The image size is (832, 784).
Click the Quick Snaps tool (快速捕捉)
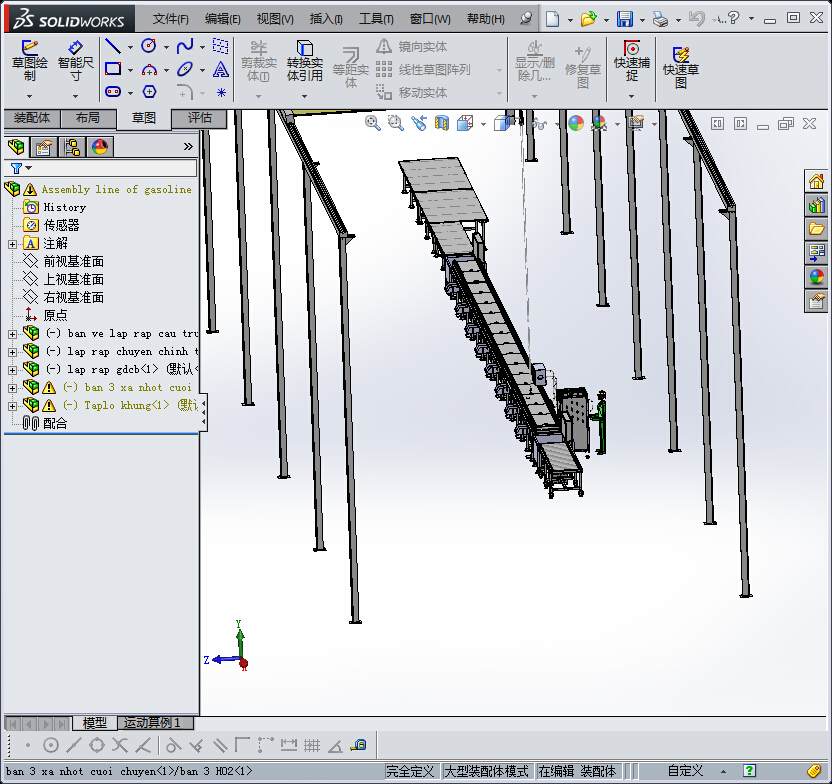click(x=631, y=61)
